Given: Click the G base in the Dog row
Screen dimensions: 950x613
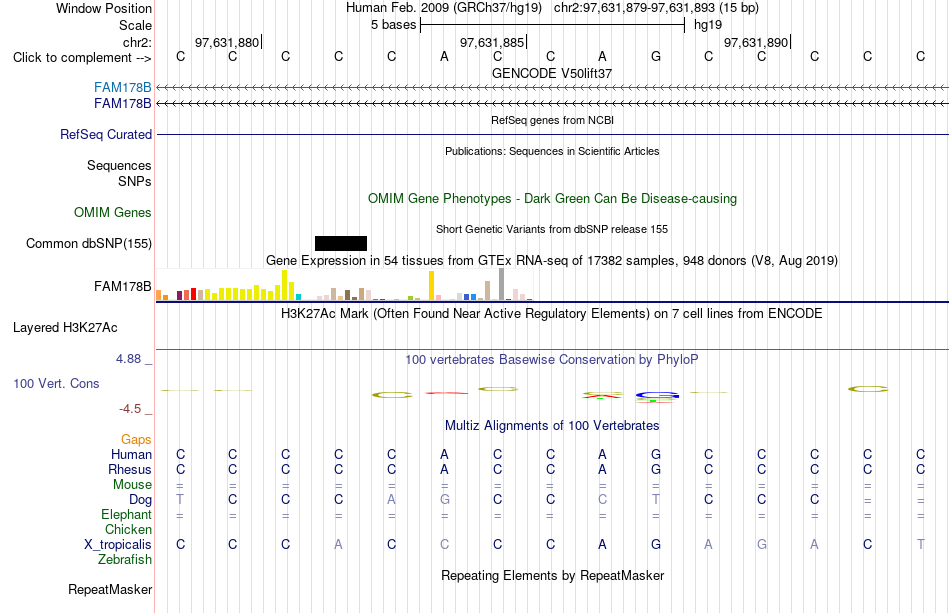Looking at the screenshot, I should 445,500.
